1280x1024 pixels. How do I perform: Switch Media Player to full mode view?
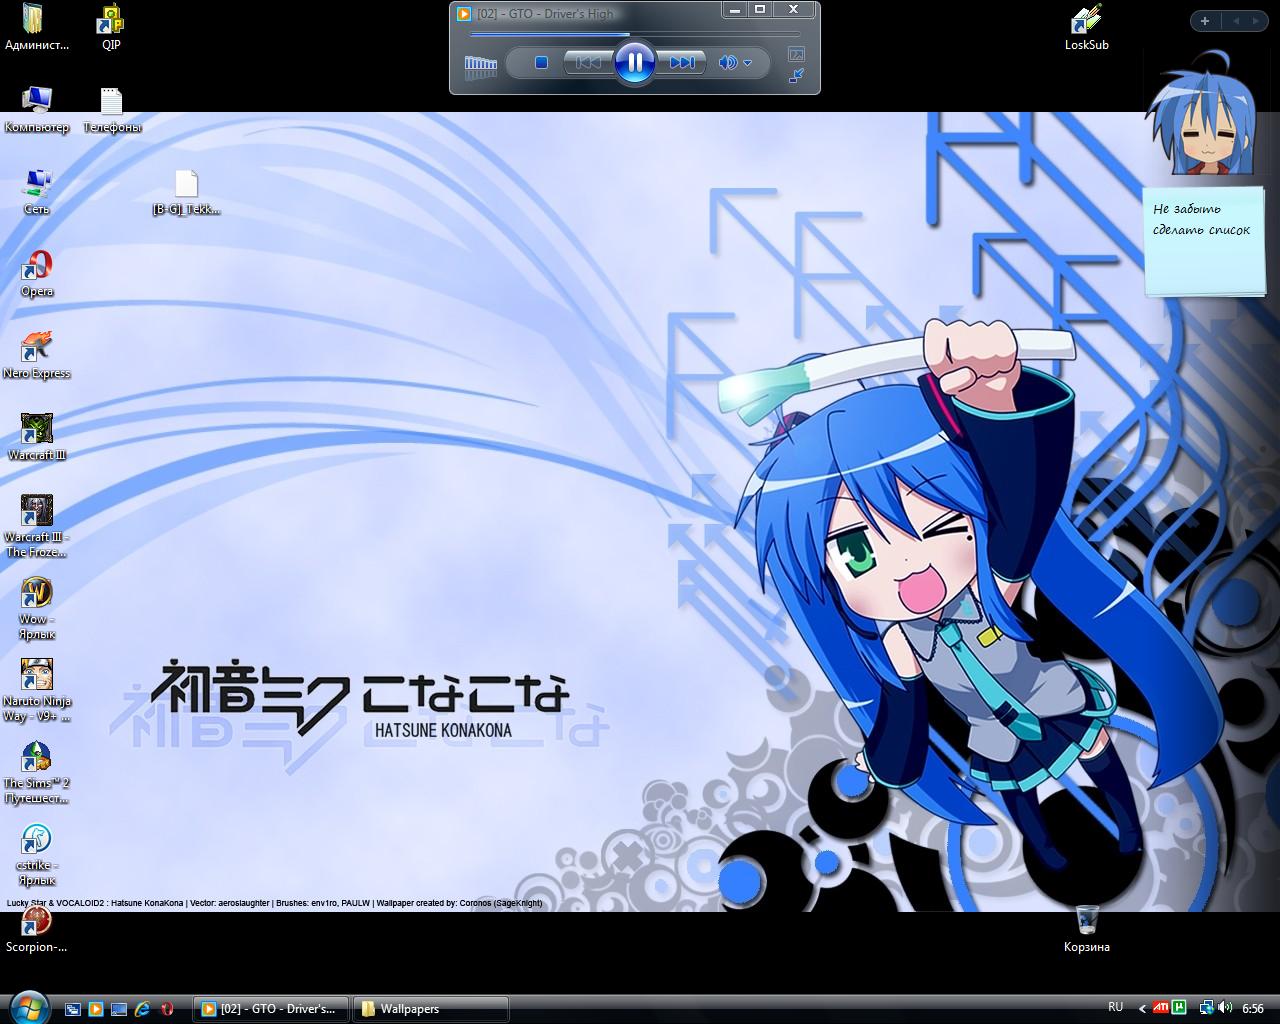797,54
